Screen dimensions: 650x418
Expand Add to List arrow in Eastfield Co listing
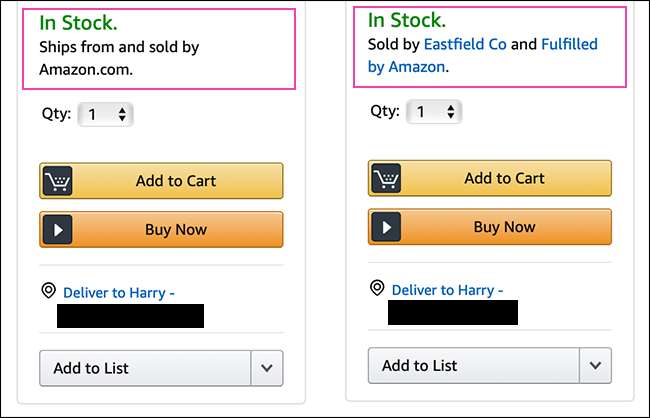click(x=595, y=366)
